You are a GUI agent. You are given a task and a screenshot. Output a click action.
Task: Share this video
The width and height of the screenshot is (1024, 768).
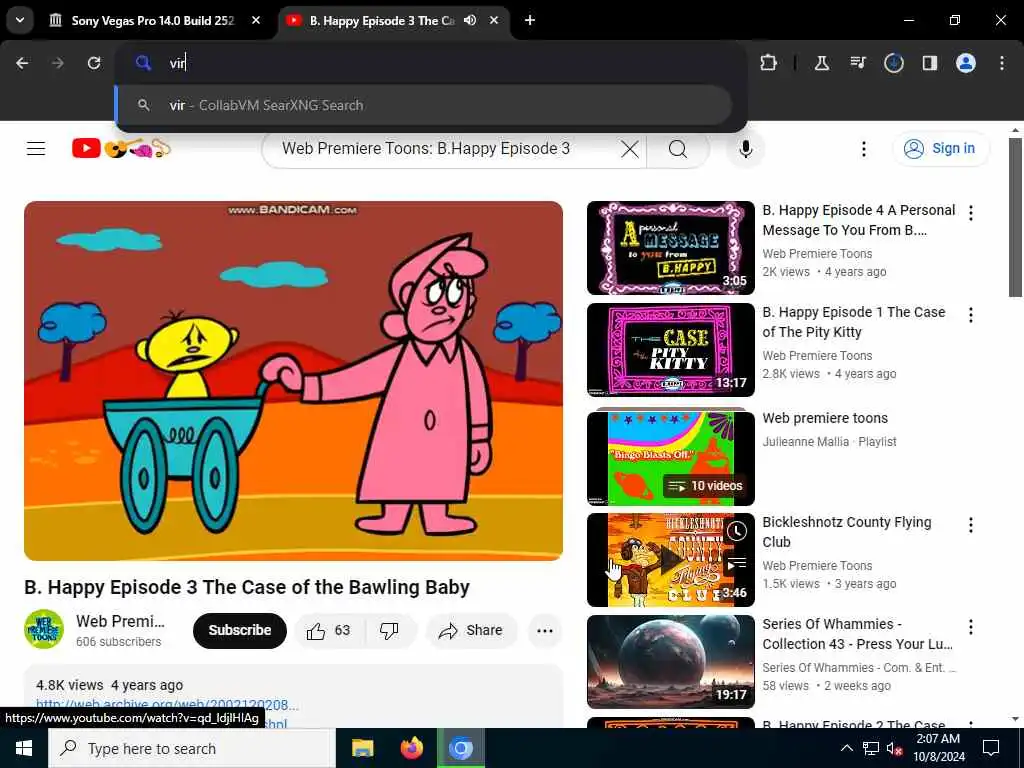click(x=471, y=630)
